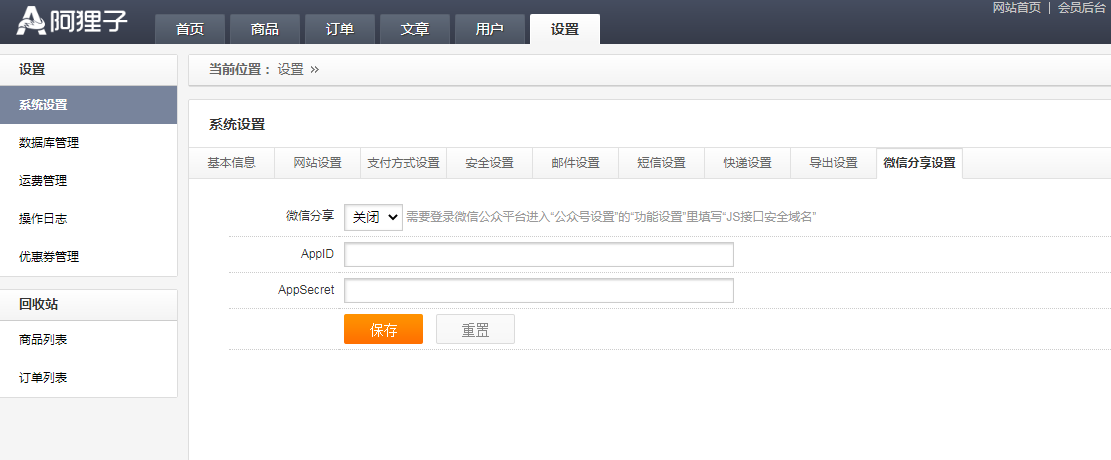Focus the AppSecret text box
The height and width of the screenshot is (460, 1111).
pos(538,291)
